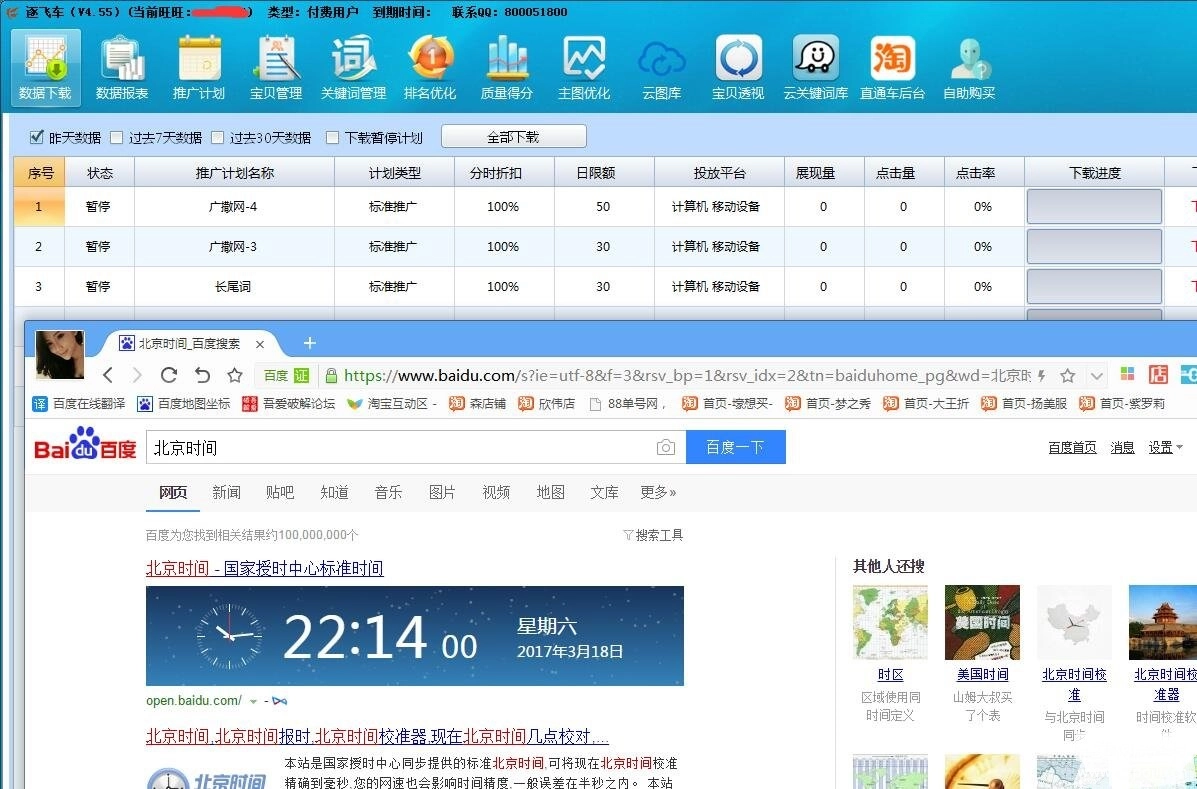View download progress bar for 广撒网-4
Screen dimensions: 1197x789
pos(1094,207)
